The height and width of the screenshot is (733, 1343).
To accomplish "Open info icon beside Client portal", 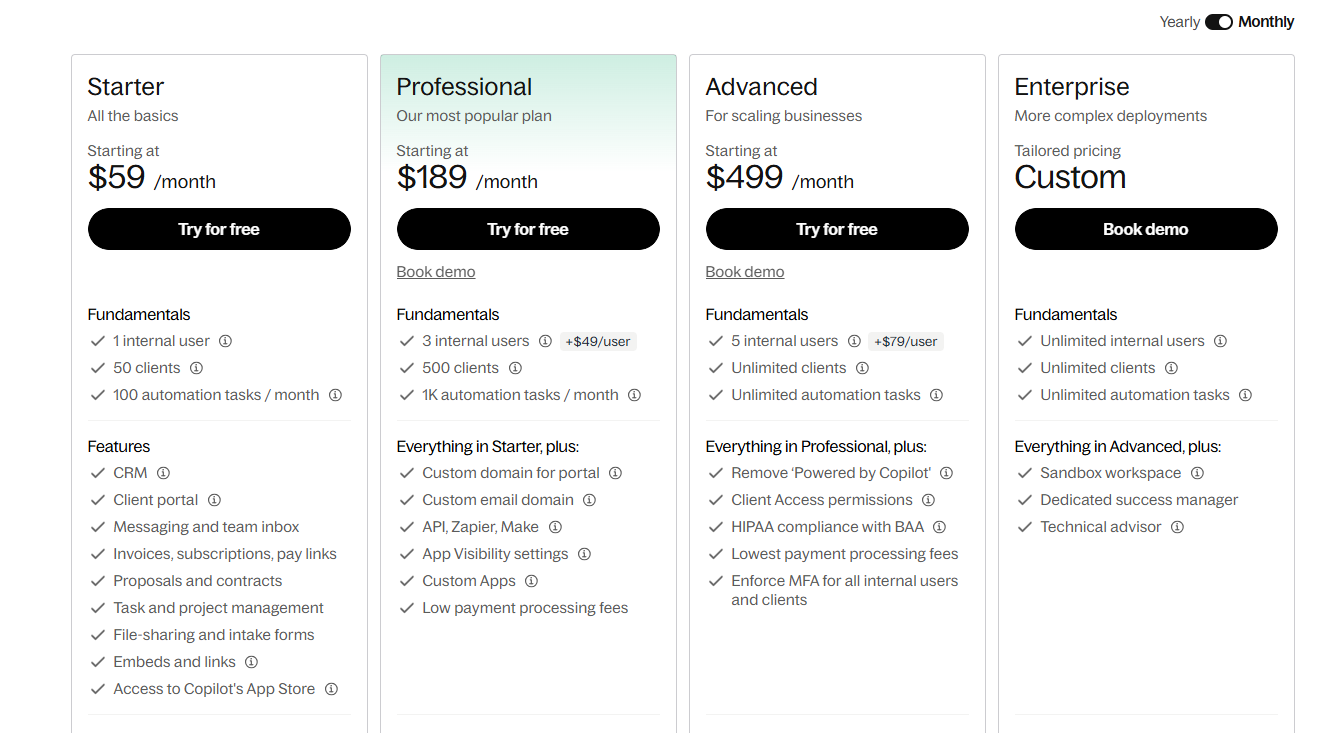I will click(x=214, y=500).
